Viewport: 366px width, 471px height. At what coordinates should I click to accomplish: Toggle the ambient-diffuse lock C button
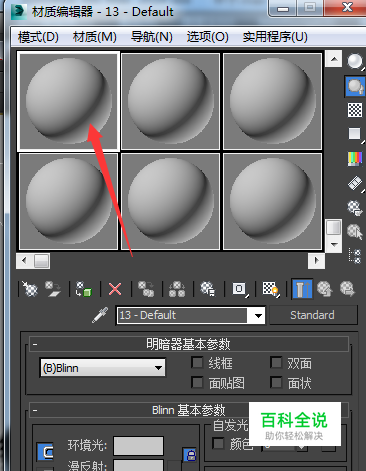[x=45, y=452]
